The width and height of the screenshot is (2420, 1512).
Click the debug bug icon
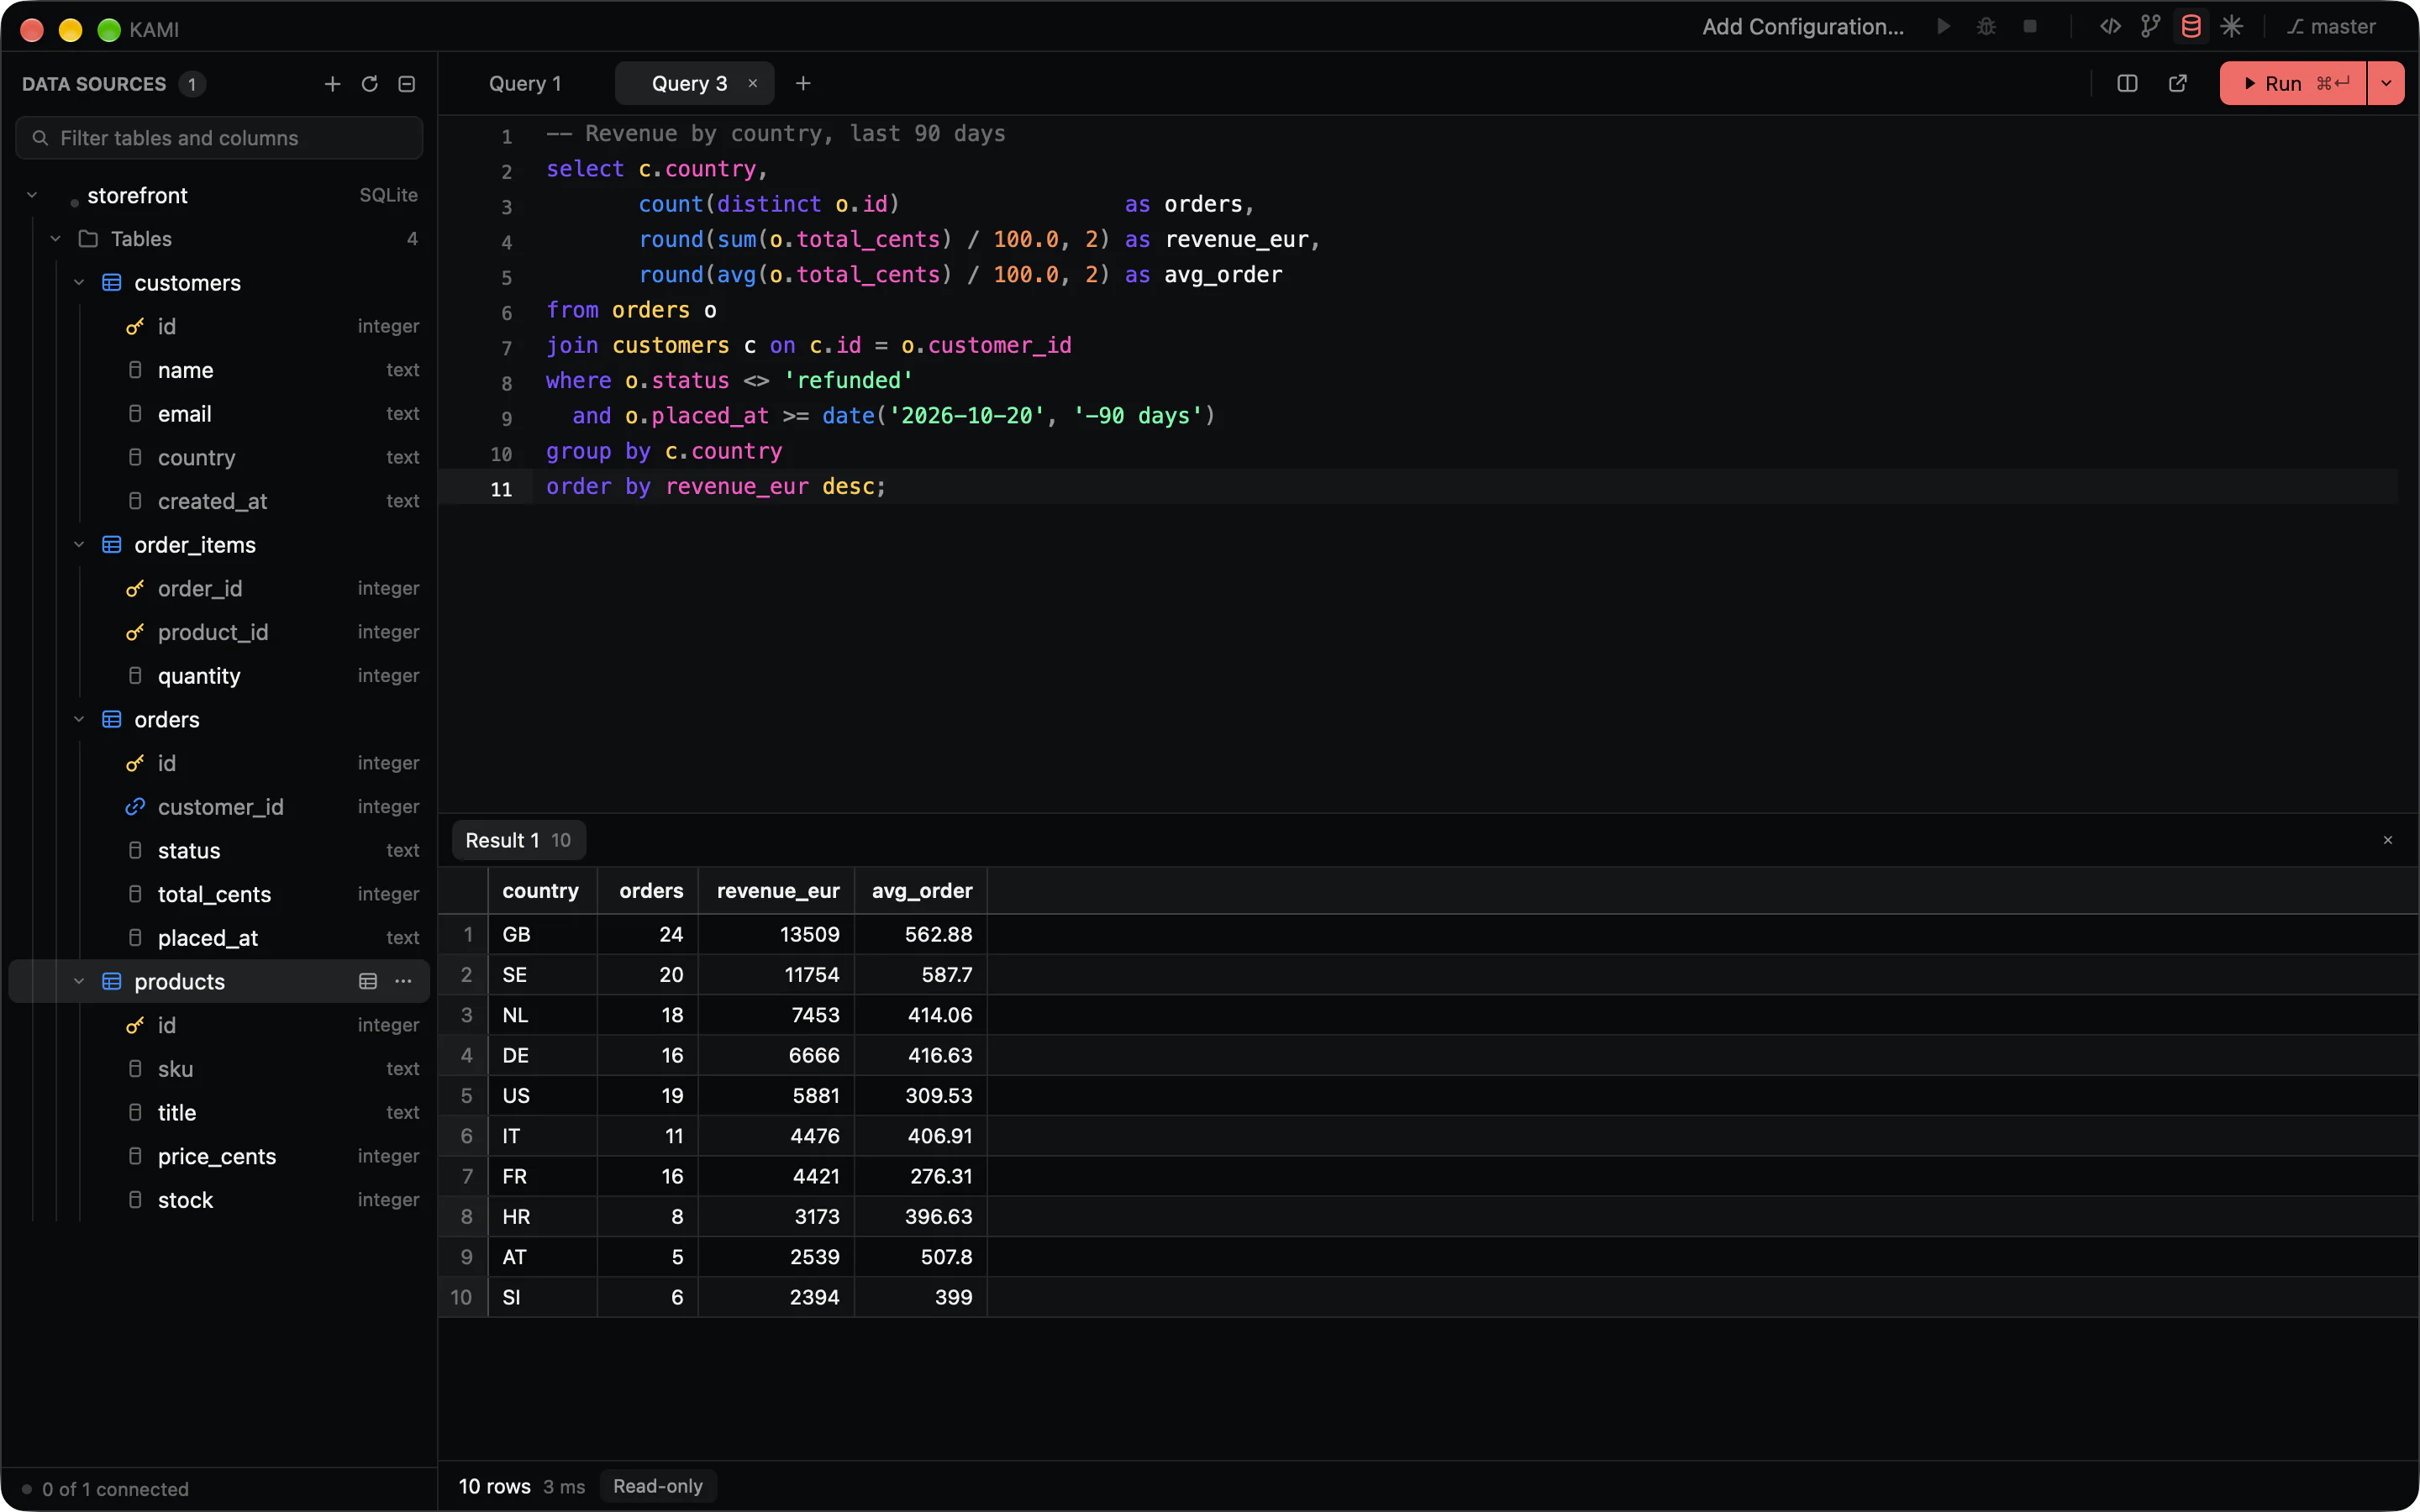pyautogui.click(x=1986, y=27)
